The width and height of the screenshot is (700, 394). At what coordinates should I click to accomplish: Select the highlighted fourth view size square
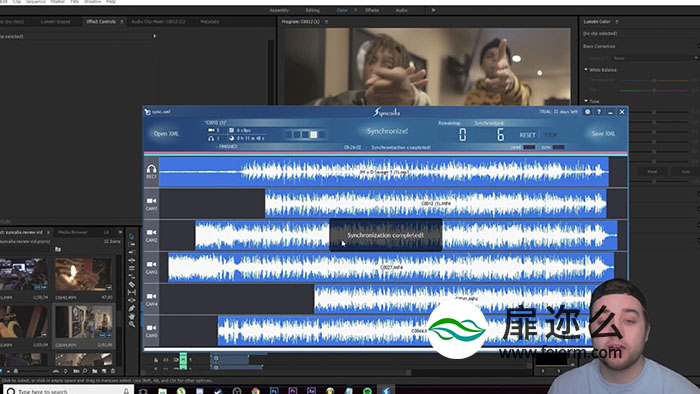pyautogui.click(x=313, y=134)
